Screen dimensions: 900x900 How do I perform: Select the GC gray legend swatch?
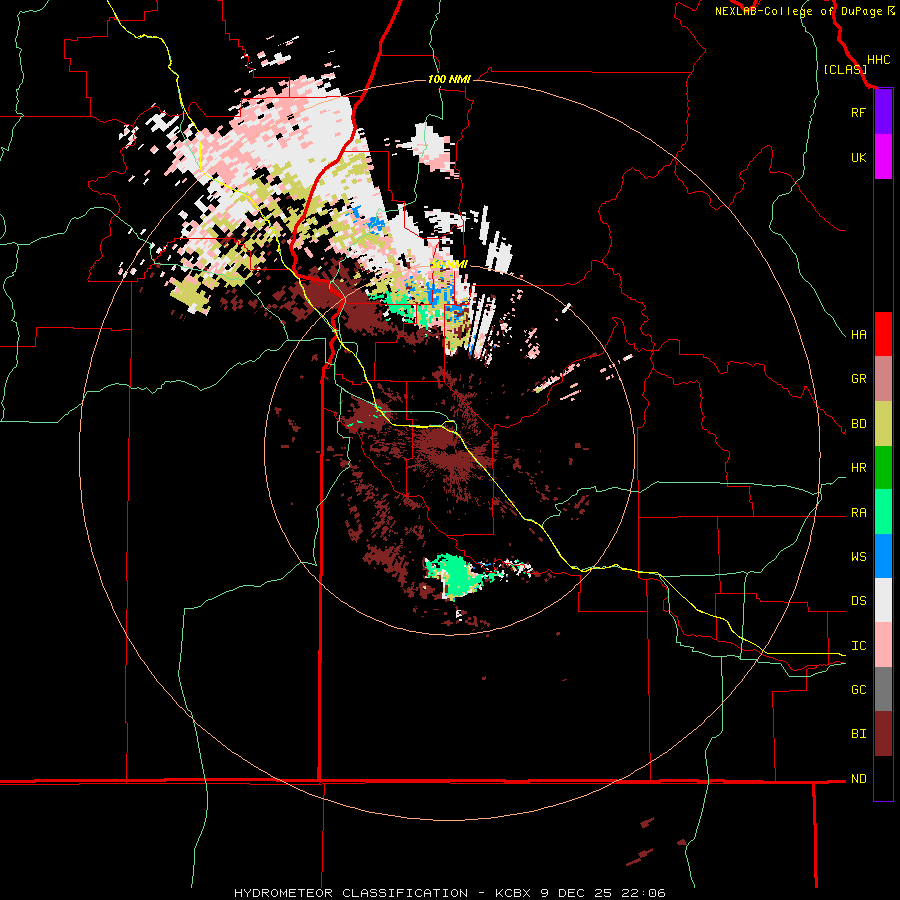coord(883,689)
